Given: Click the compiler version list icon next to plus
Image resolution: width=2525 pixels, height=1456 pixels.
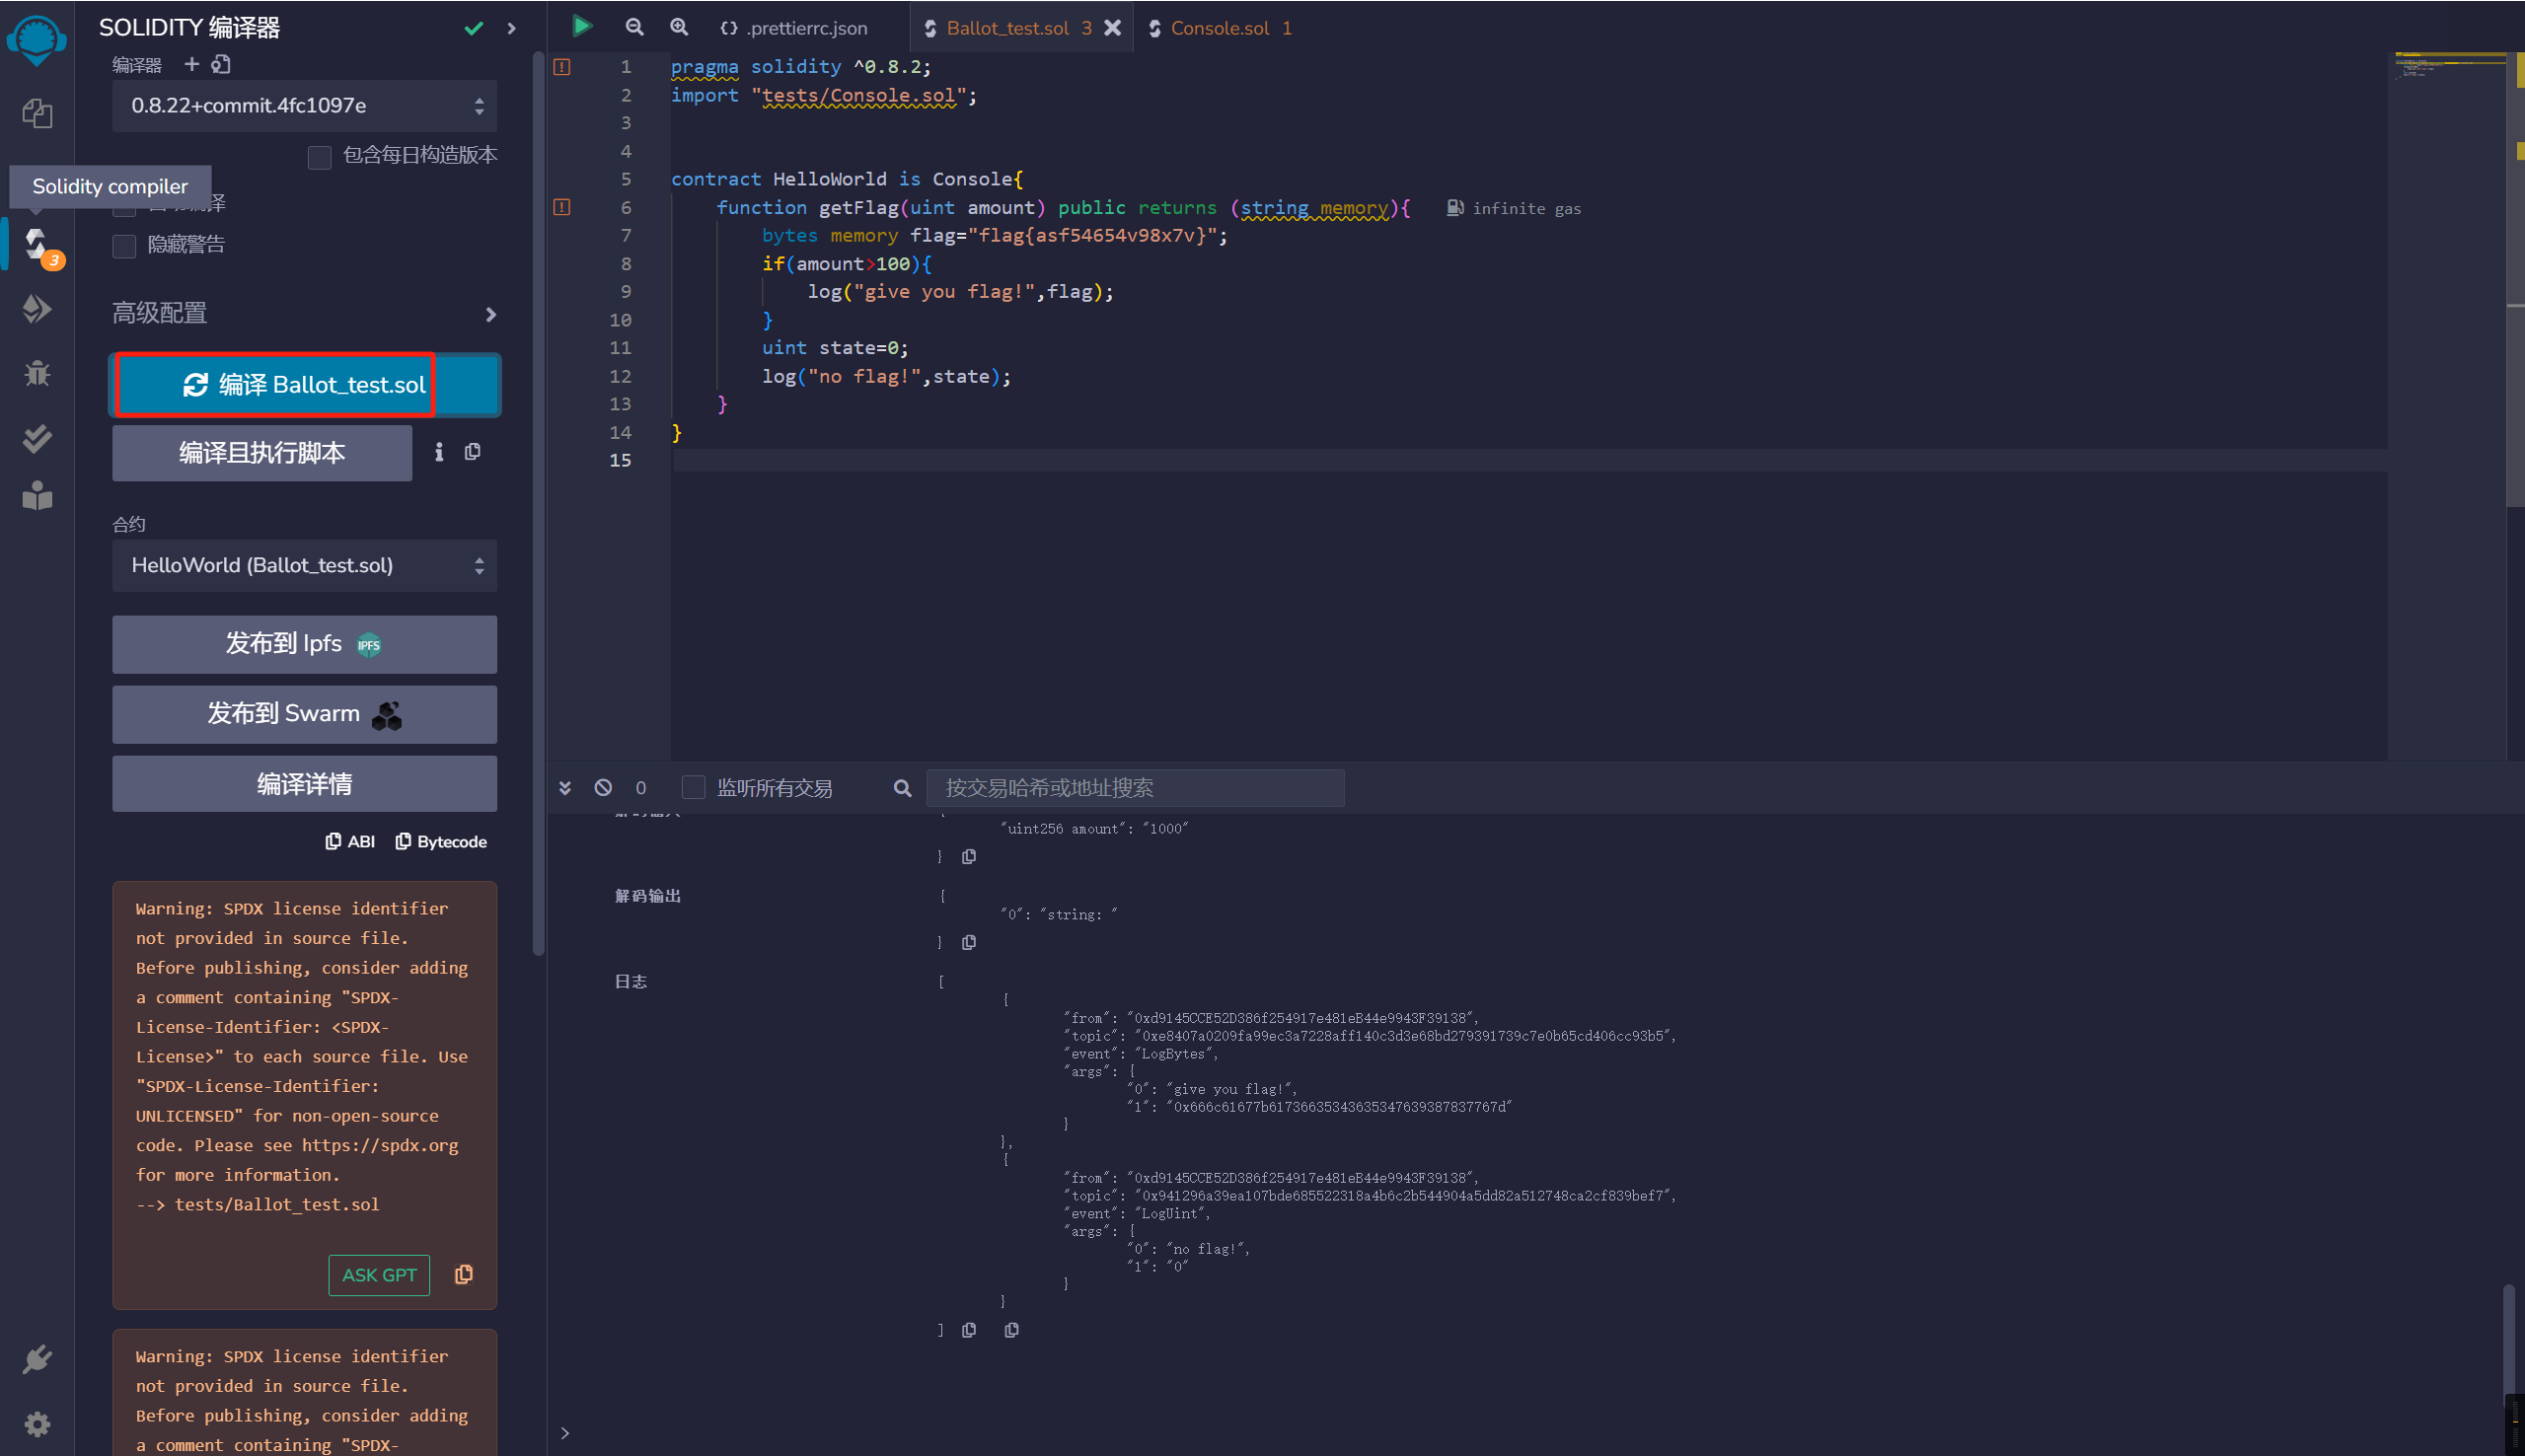Looking at the screenshot, I should (x=221, y=64).
